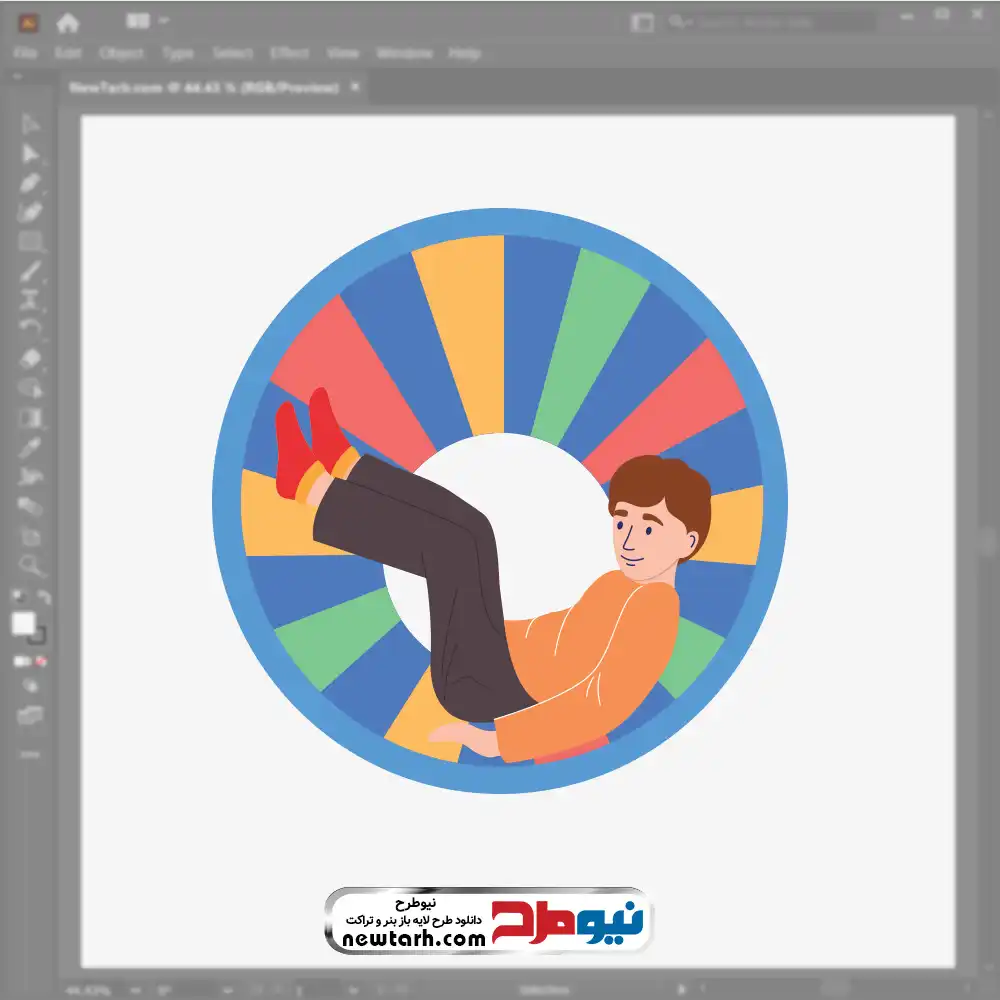
Task: Select the Rectangle tool
Action: (30, 240)
